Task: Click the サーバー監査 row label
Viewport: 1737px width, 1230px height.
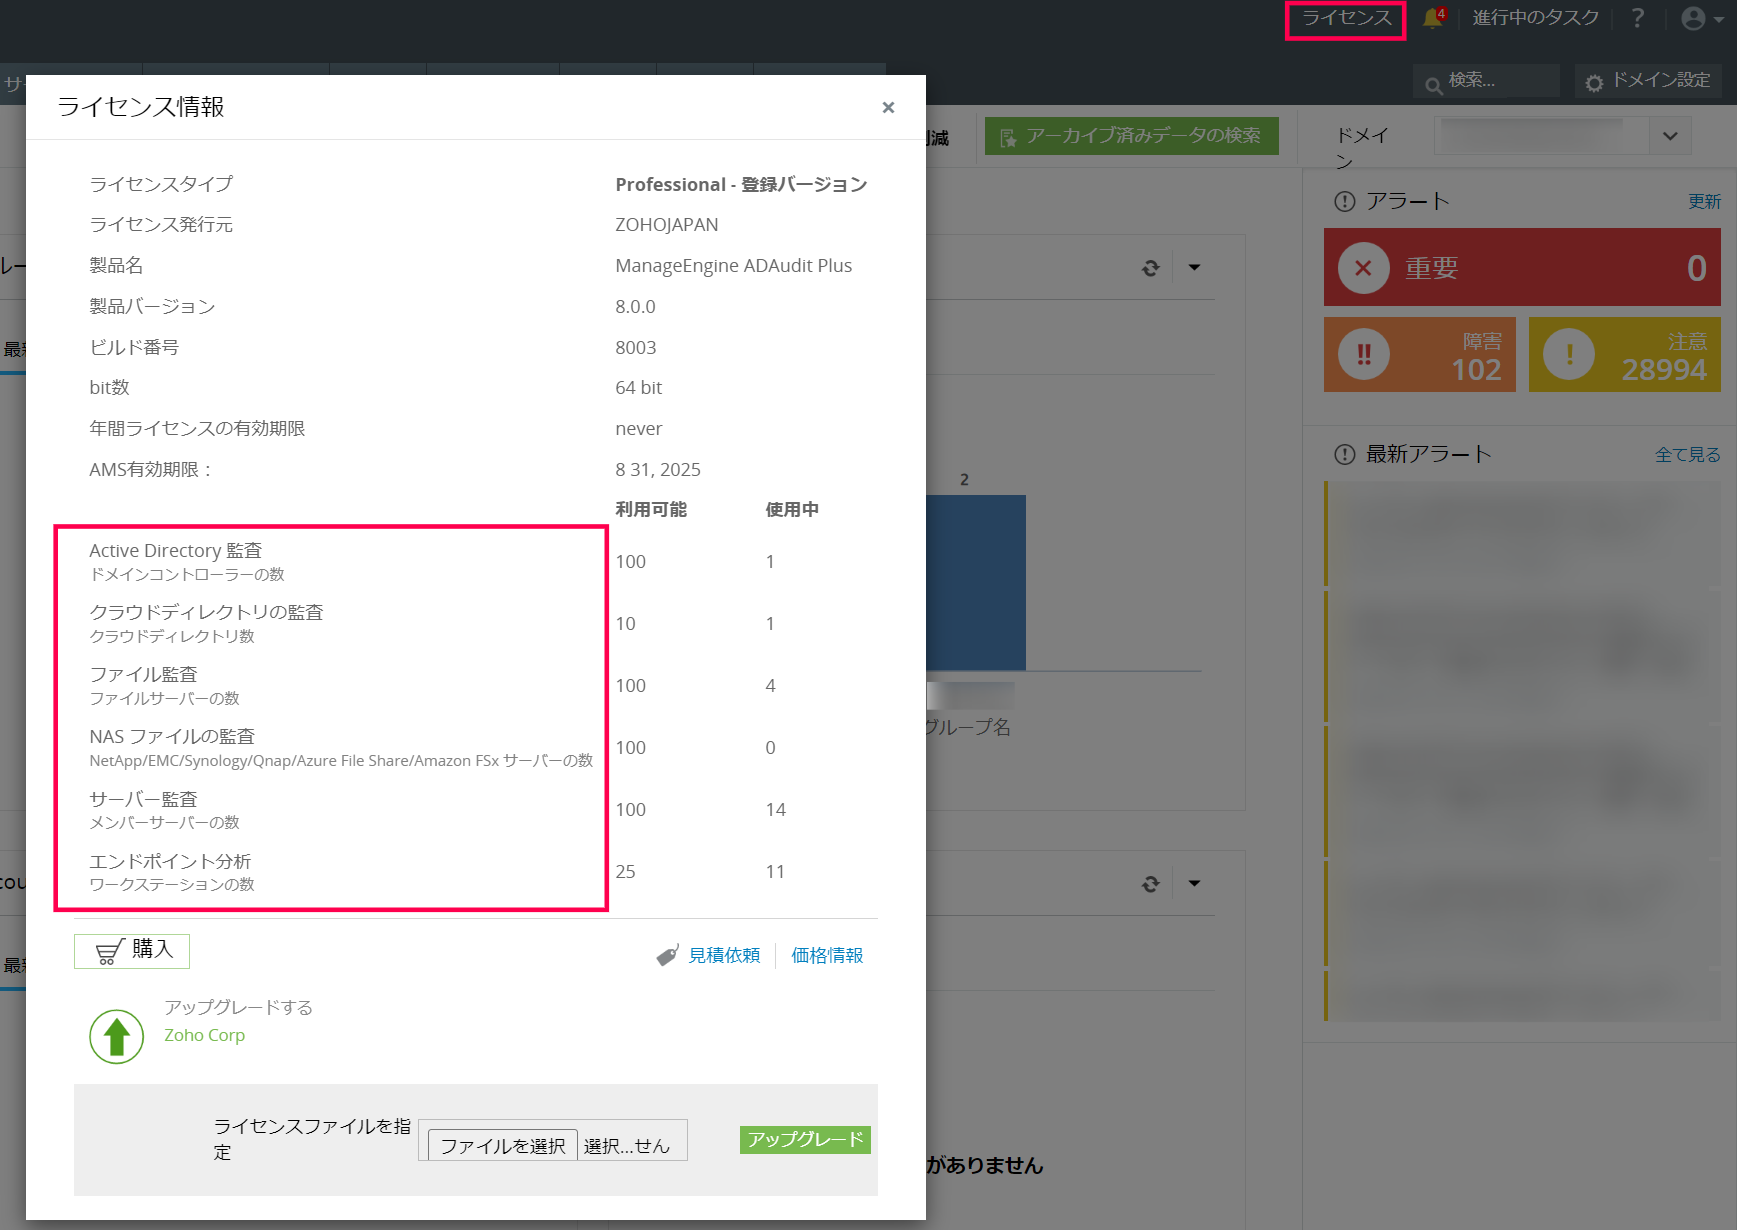Action: 143,800
